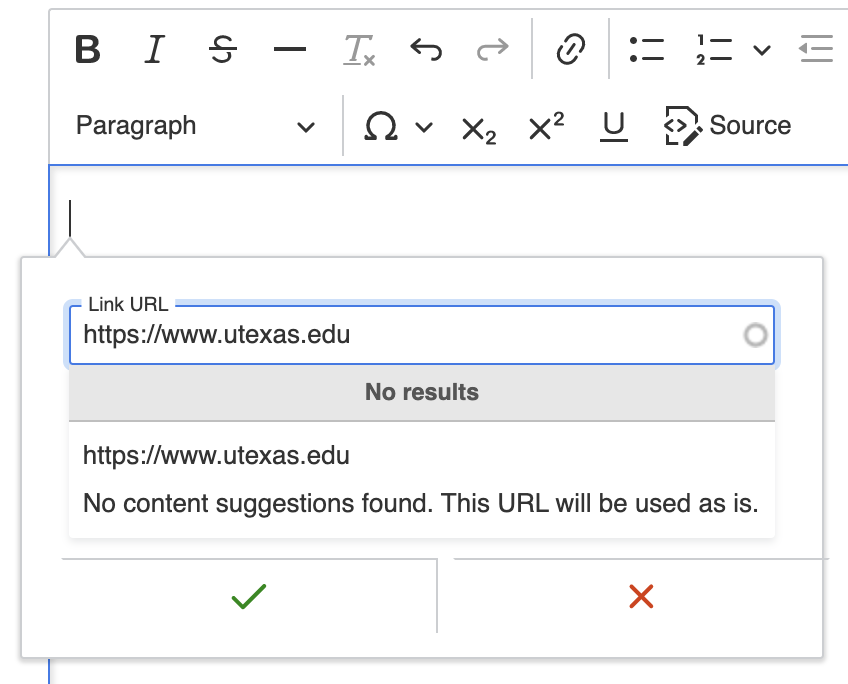Insert a numbered list
The image size is (848, 684).
[714, 49]
